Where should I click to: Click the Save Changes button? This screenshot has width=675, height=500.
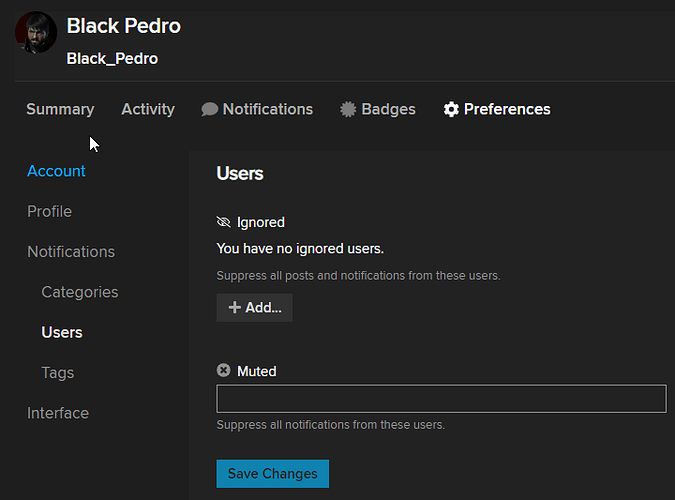272,474
